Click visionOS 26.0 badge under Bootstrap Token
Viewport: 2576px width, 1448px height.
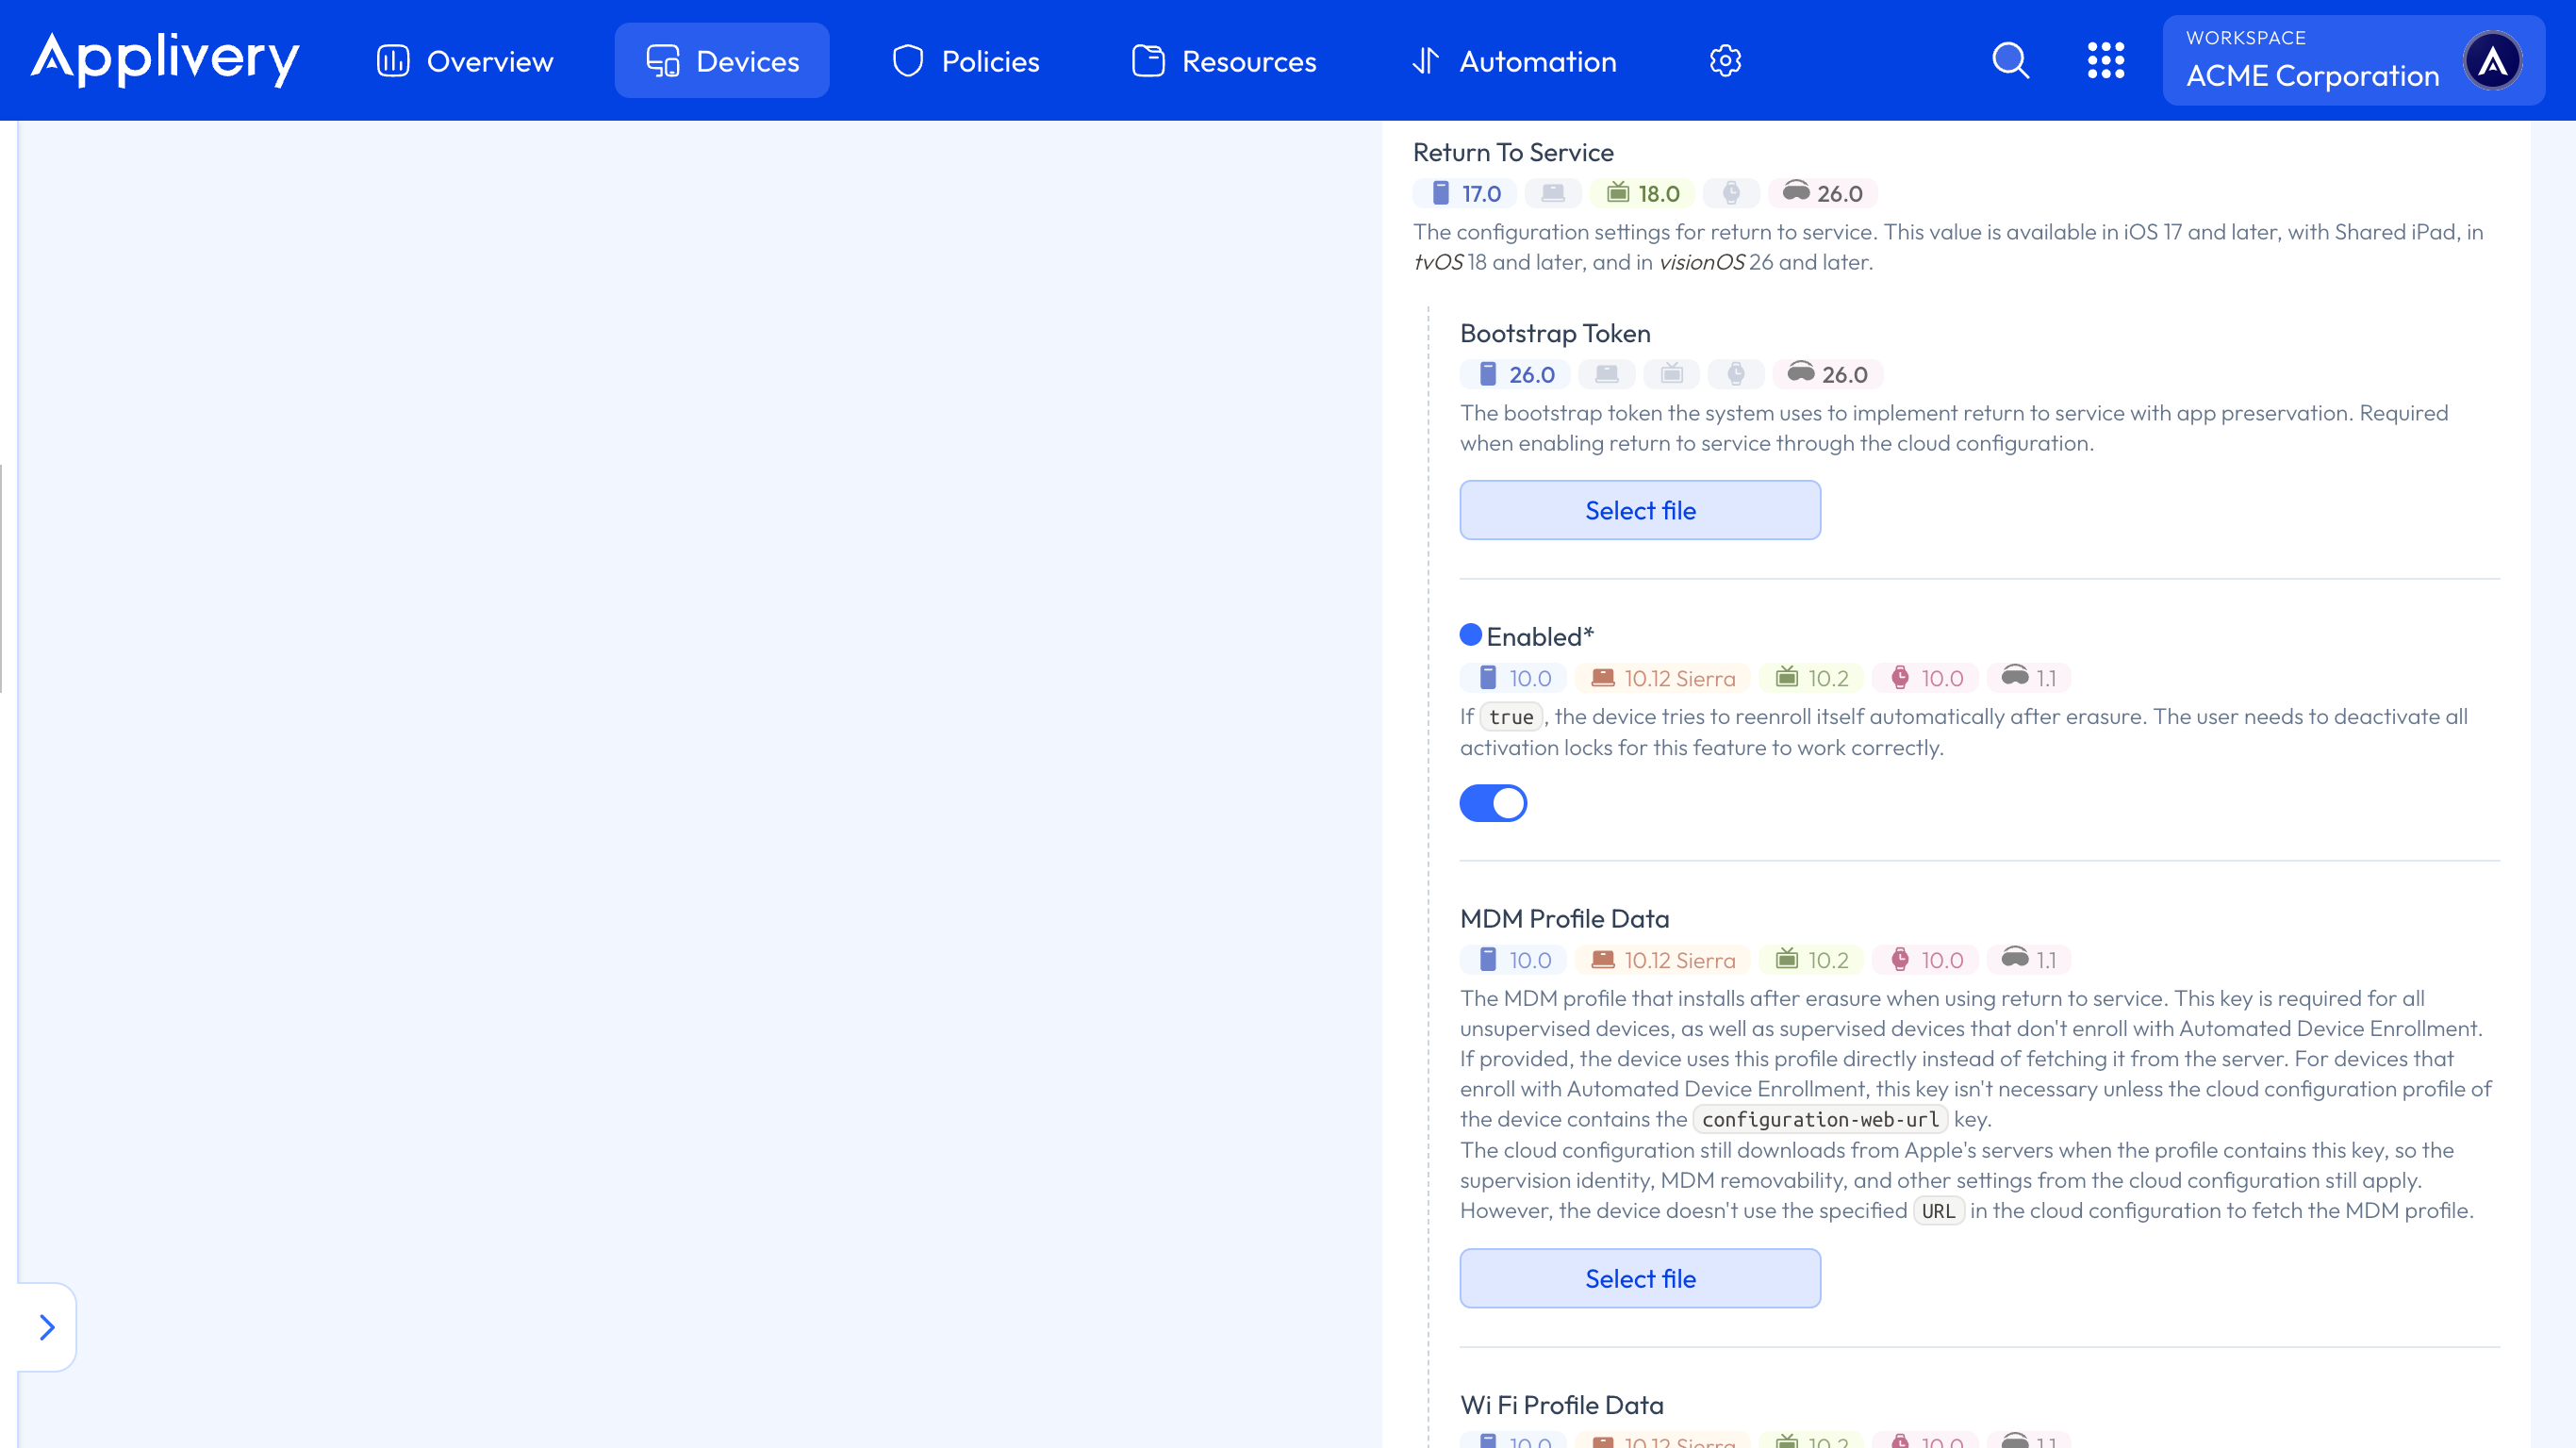coord(1828,374)
